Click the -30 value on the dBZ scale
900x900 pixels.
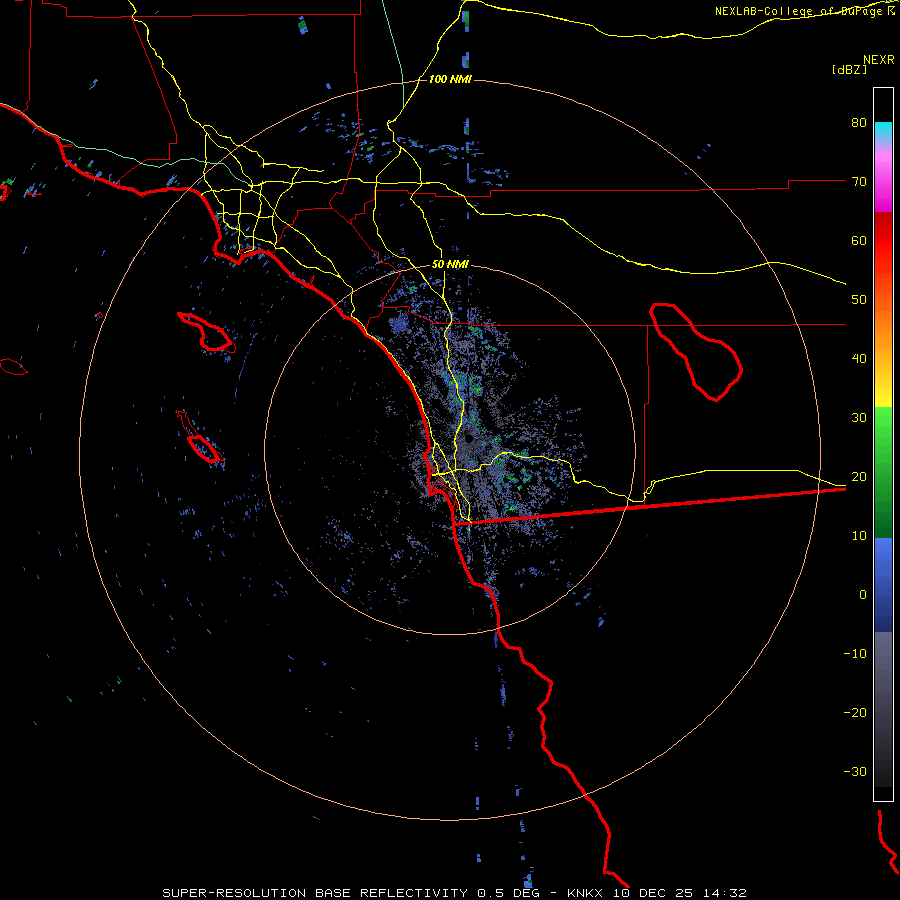click(x=855, y=771)
